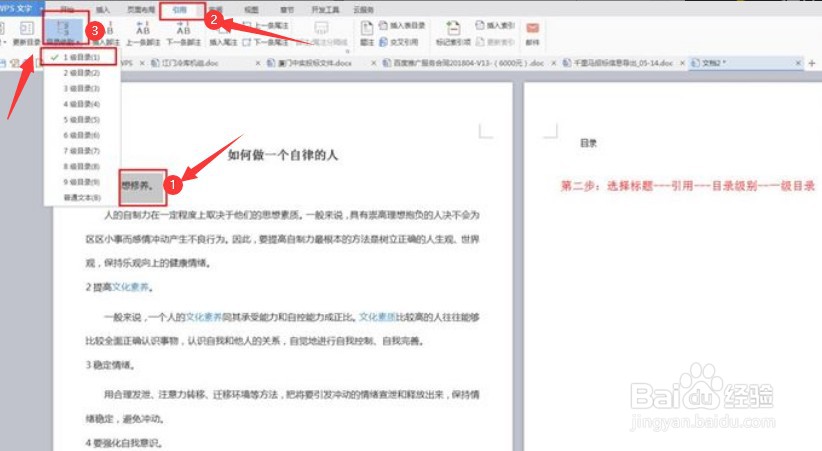
Task: Click 下一条尾注 next endnote
Action: click(x=266, y=42)
